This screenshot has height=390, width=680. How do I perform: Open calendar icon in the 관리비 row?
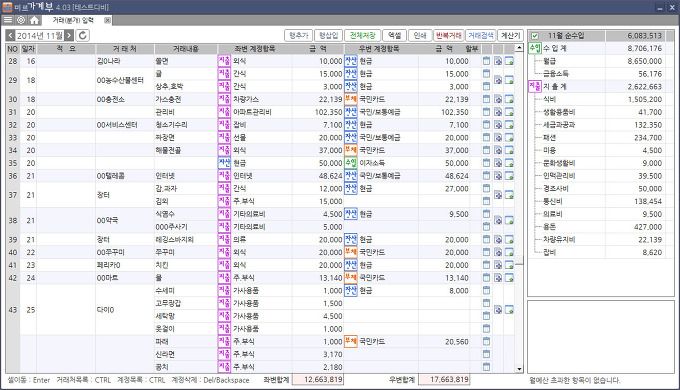pyautogui.click(x=487, y=112)
